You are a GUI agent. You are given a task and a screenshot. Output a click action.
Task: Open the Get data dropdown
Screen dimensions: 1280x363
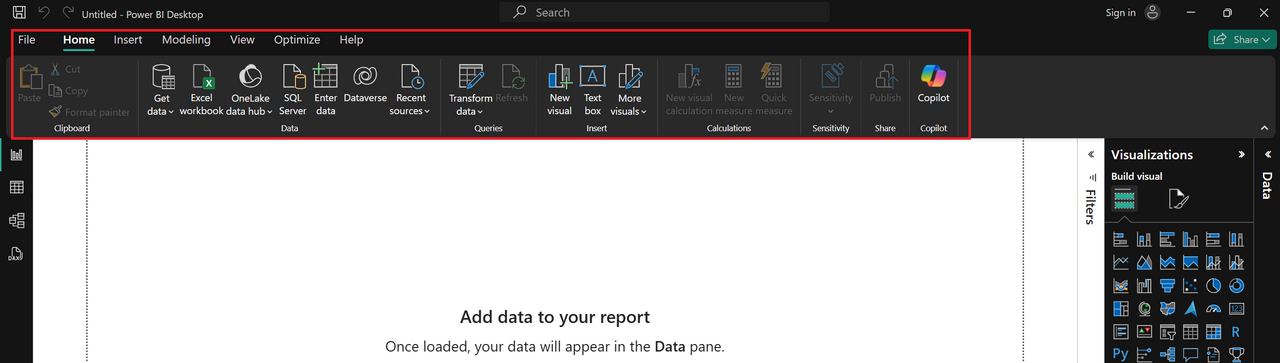click(162, 90)
